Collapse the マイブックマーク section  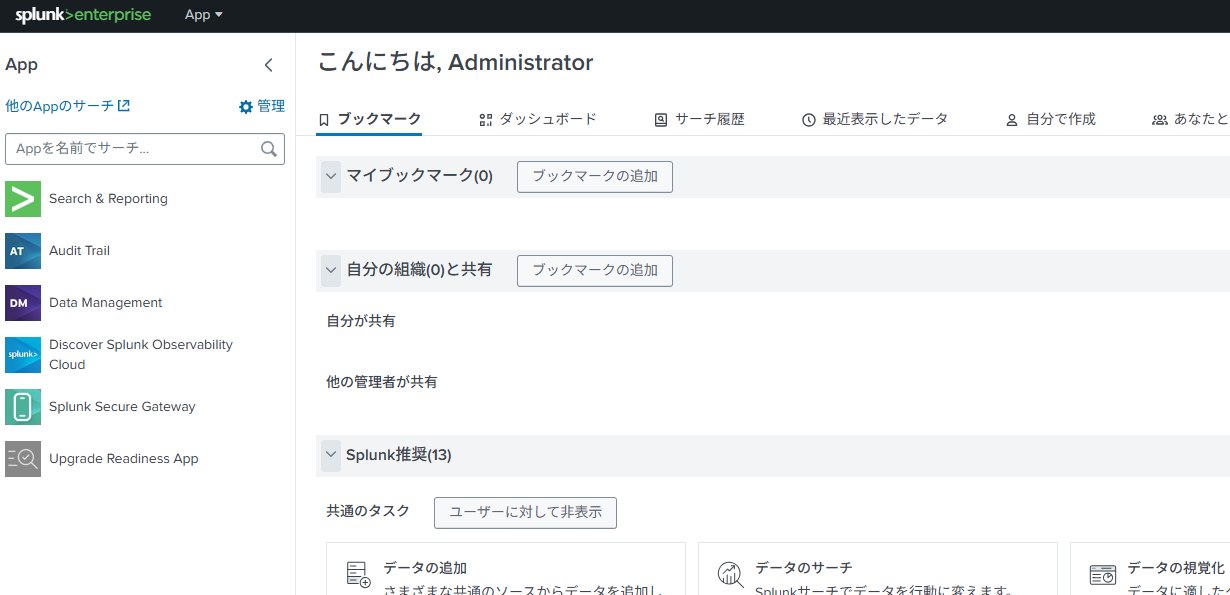click(x=331, y=176)
